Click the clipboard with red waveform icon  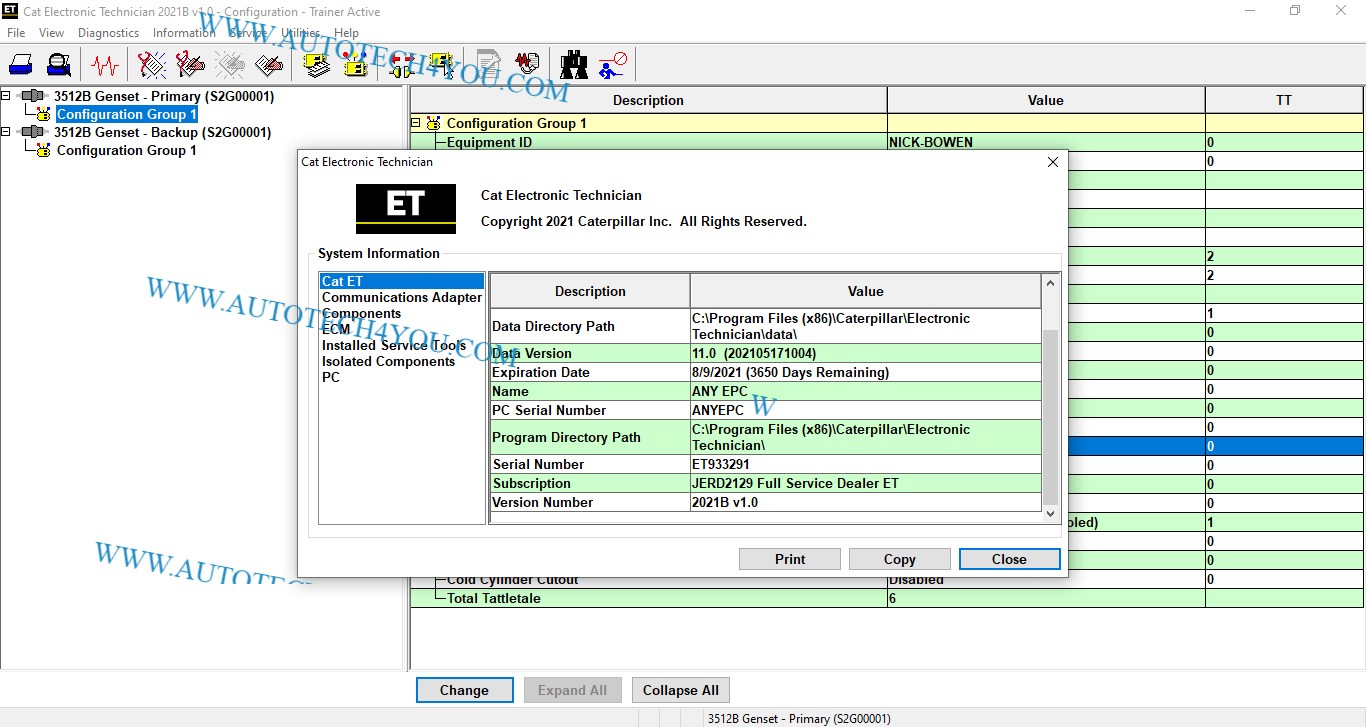pyautogui.click(x=527, y=65)
